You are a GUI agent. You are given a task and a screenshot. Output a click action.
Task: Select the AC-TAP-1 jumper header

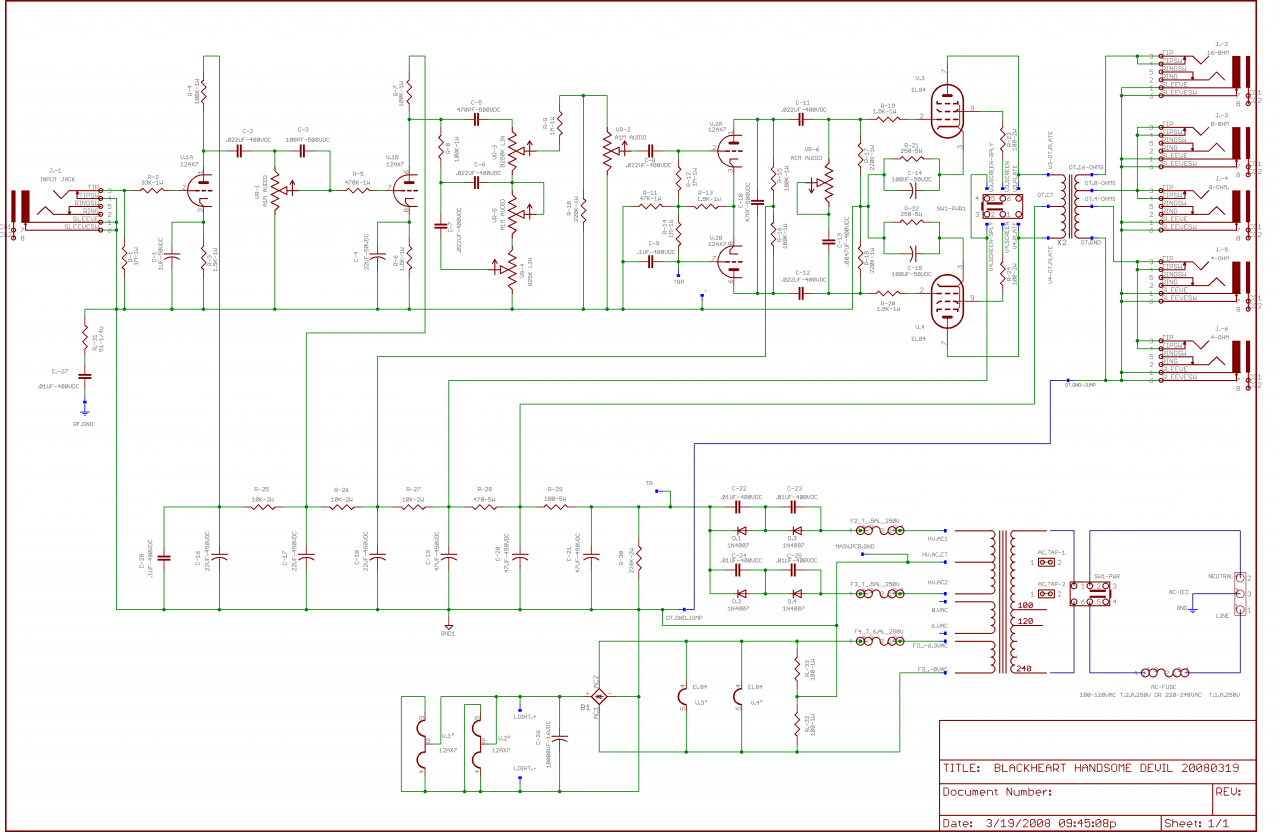pos(1047,562)
